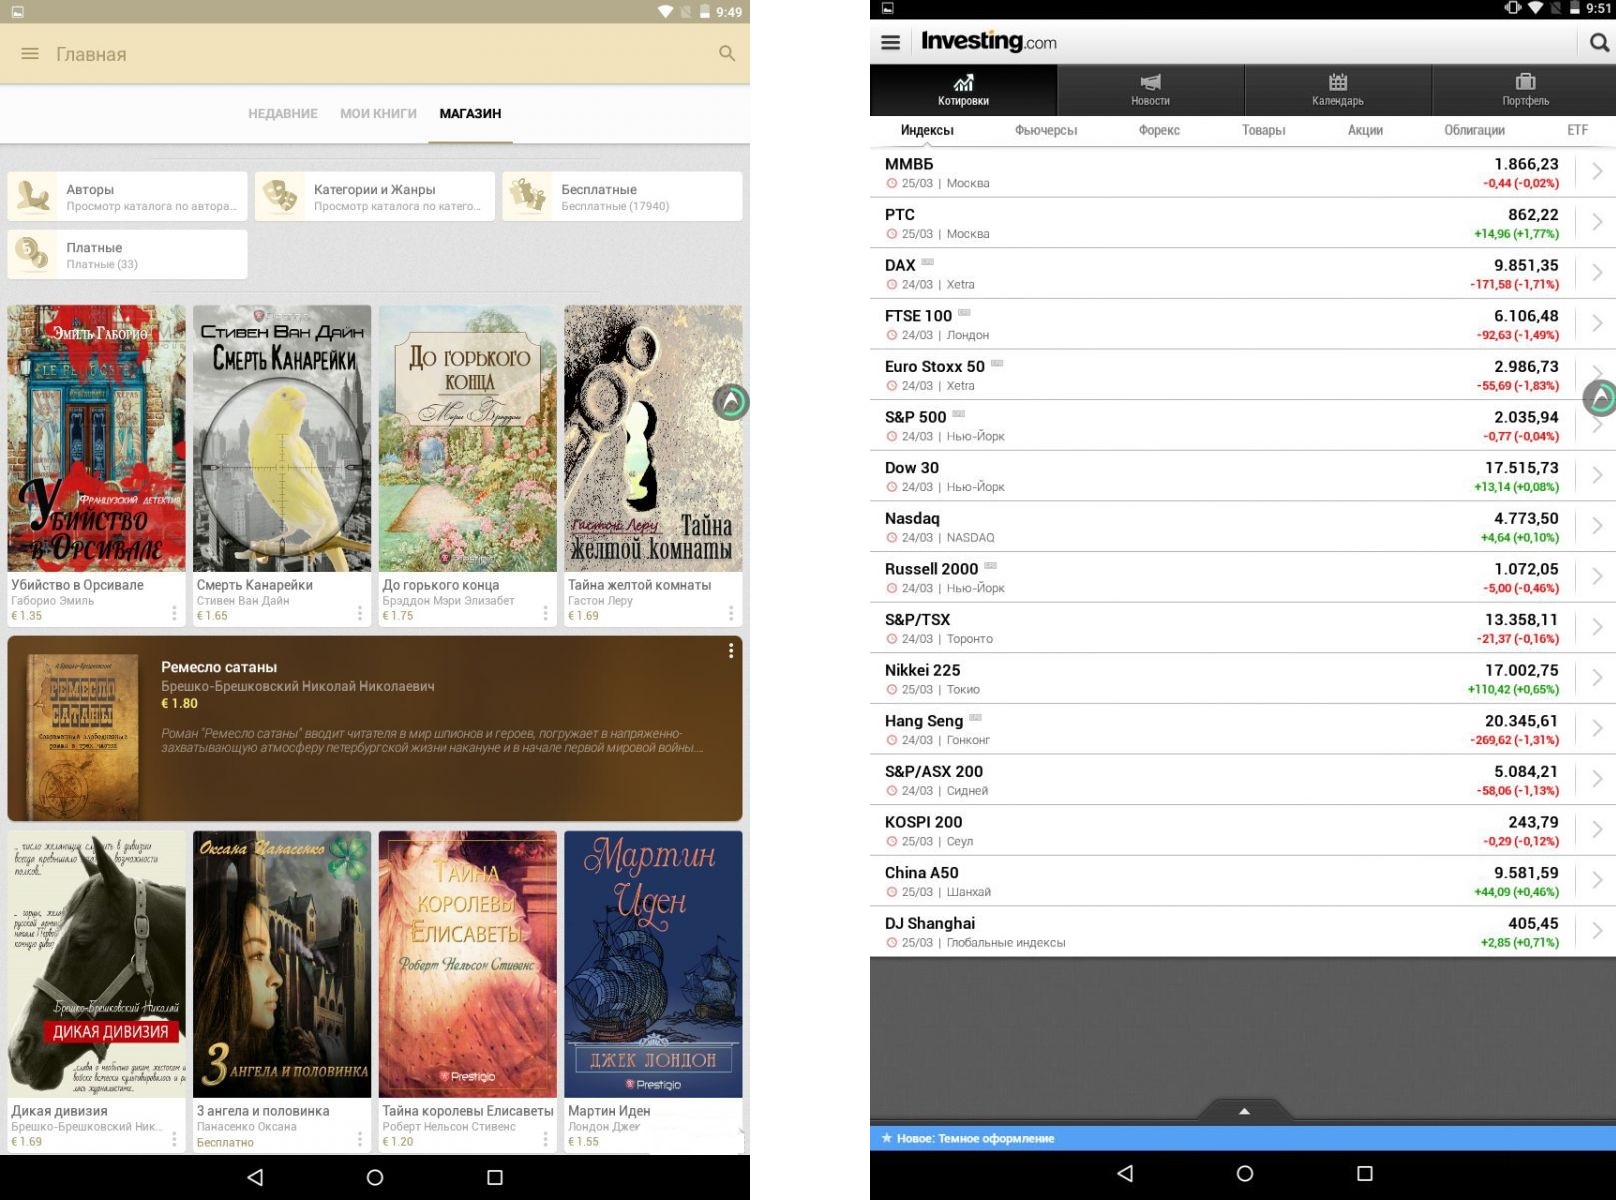
Task: Expand the ММВБ index details chevron
Action: click(1597, 172)
